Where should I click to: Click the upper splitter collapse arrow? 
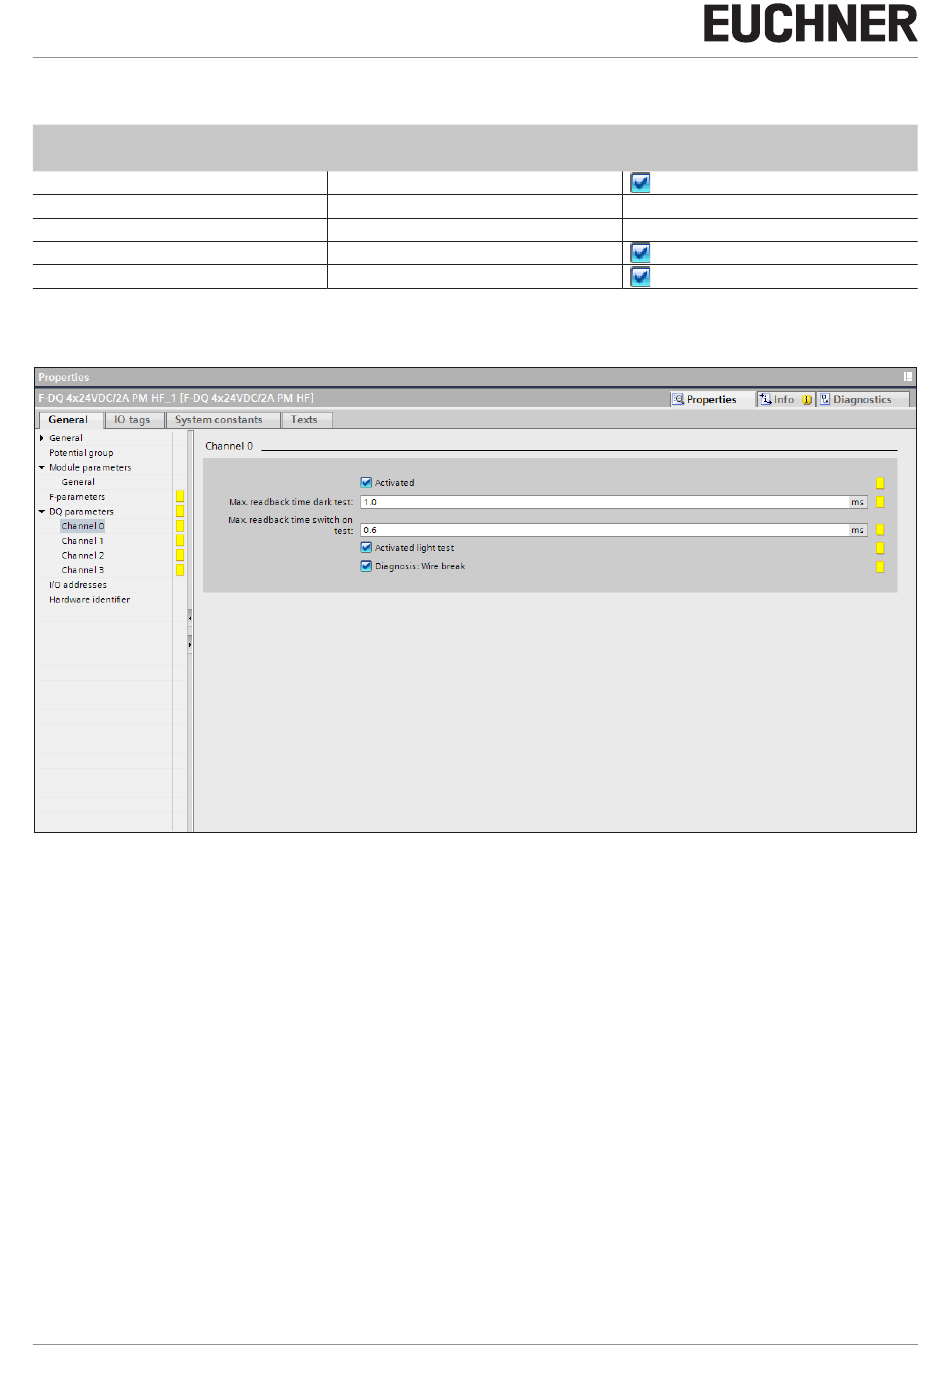[190, 618]
